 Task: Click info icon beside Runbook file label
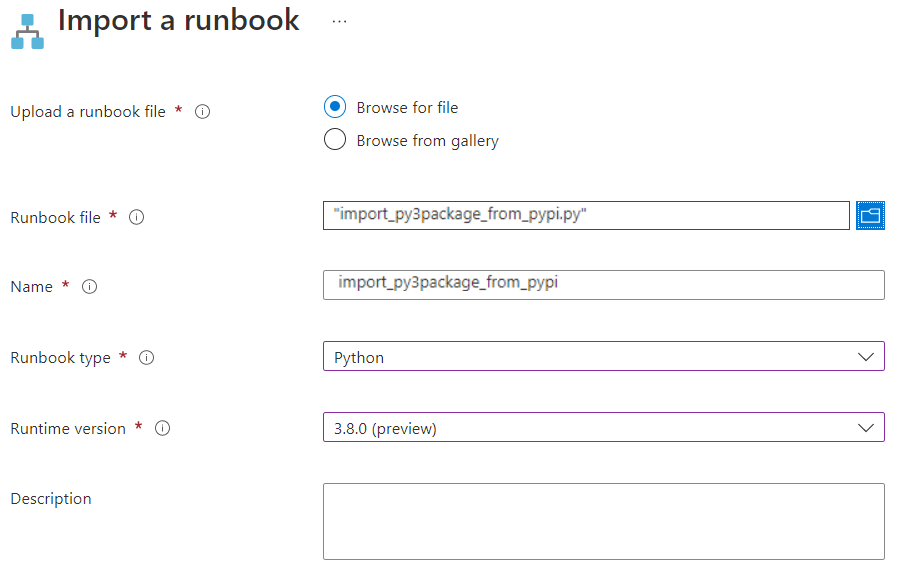click(x=137, y=217)
